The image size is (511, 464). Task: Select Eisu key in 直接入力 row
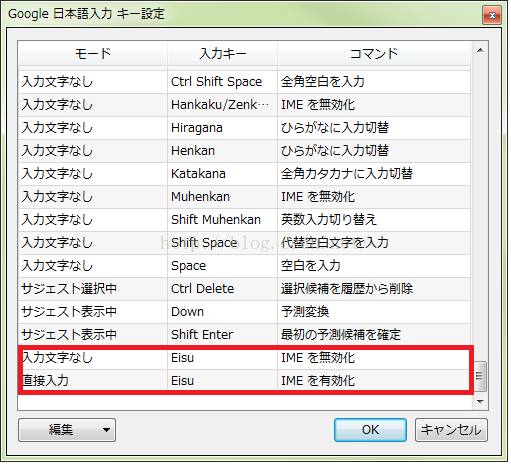pos(223,381)
